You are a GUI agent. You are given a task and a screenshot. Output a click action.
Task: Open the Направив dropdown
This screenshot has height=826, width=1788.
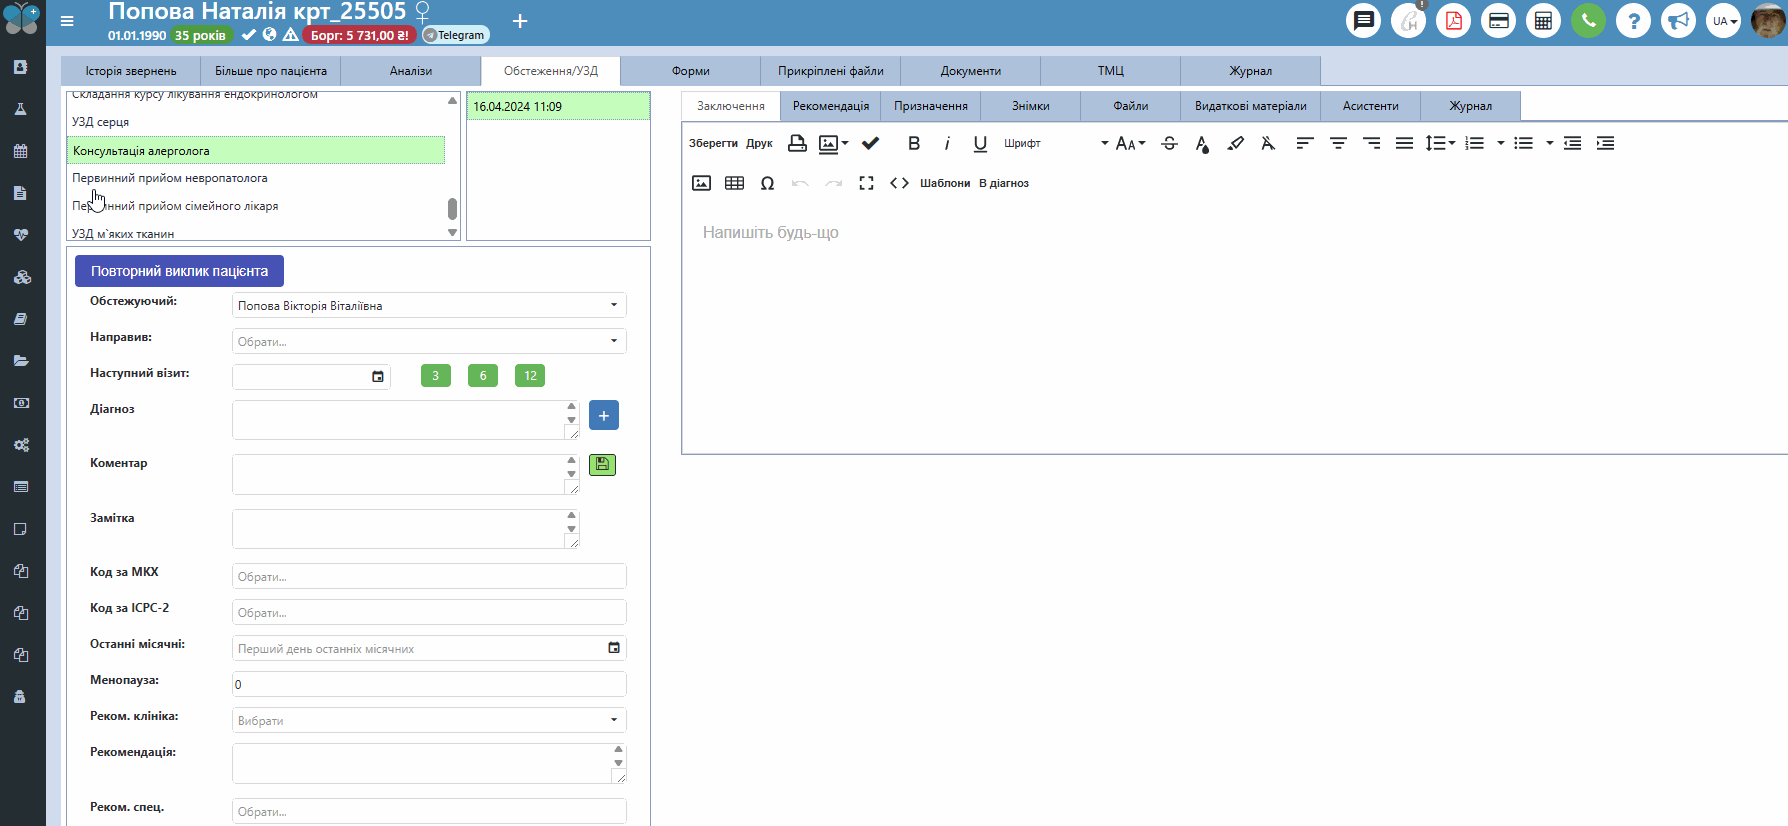pyautogui.click(x=429, y=341)
